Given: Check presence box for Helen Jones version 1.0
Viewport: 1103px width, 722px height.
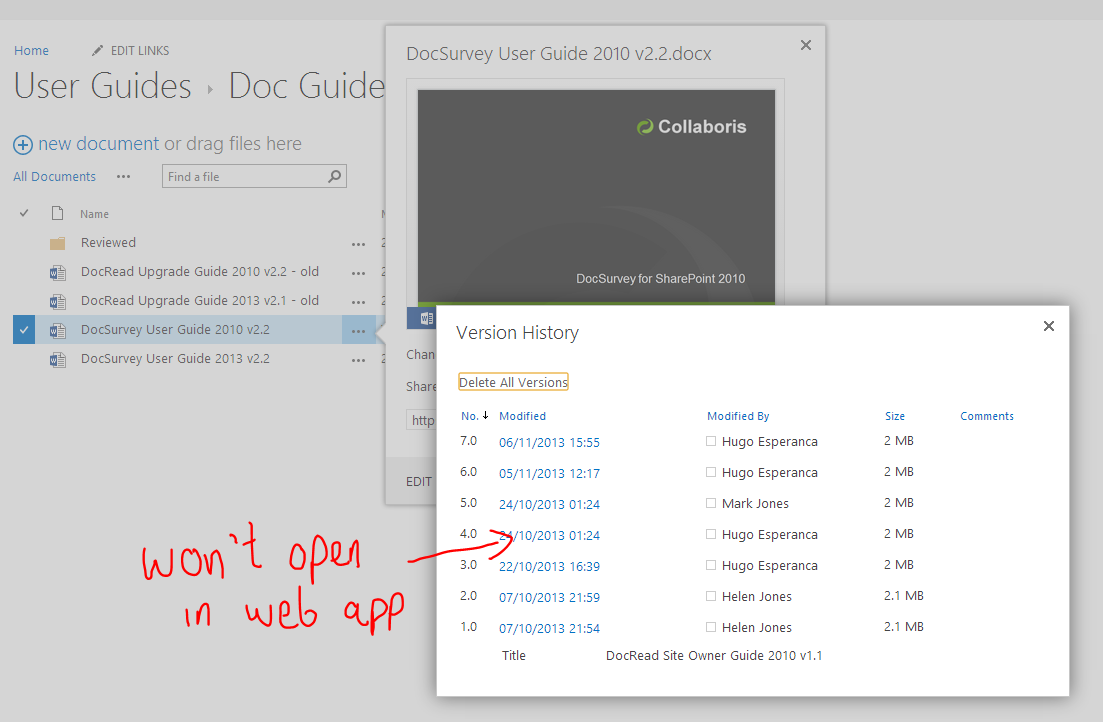Looking at the screenshot, I should [x=711, y=627].
